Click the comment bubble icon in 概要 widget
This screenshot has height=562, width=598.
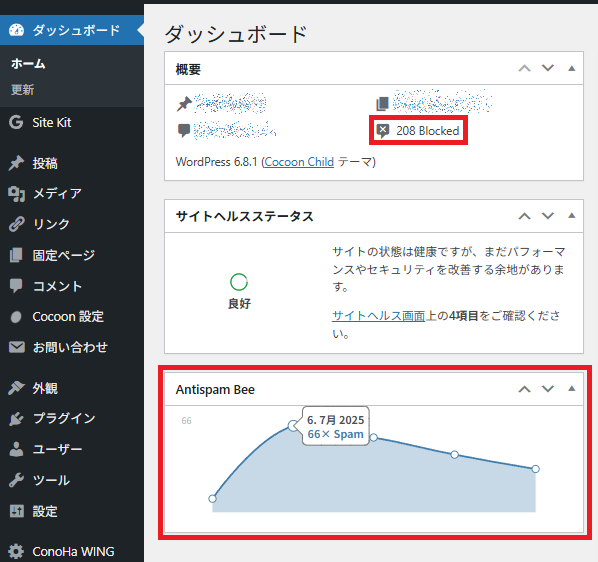point(184,130)
